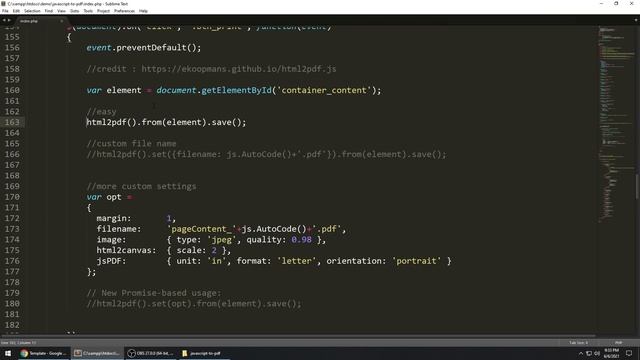Open tab list dropdown at tab bar end
Screen dimensions: 640x360
tap(636, 20)
